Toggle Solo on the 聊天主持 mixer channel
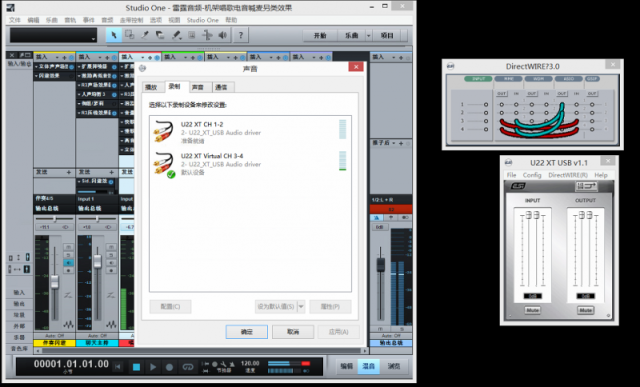Image resolution: width=640 pixels, height=387 pixels. 111,255
